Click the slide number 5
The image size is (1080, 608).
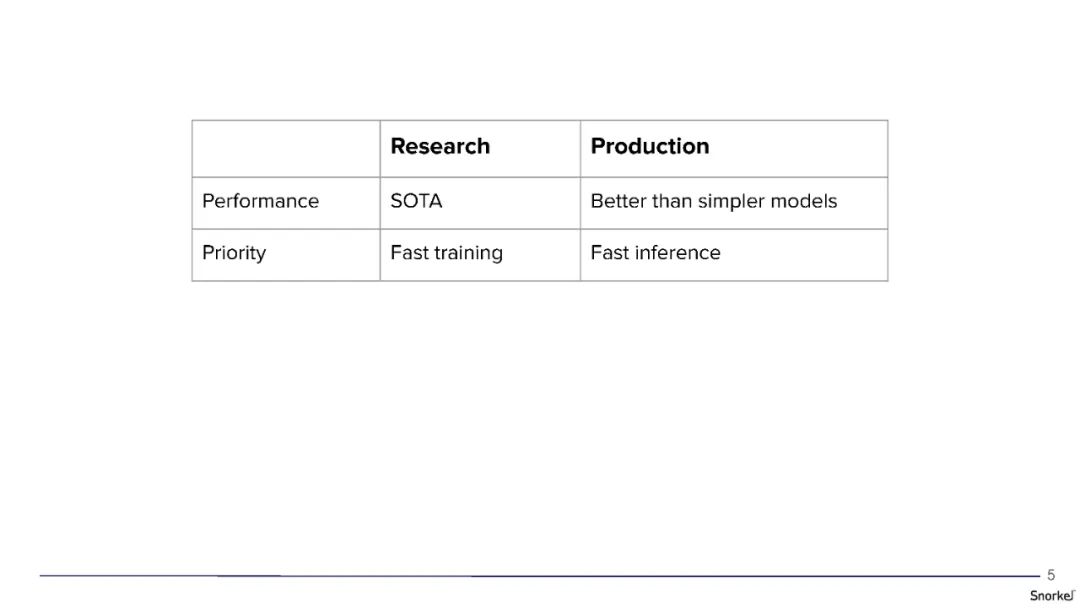1051,575
